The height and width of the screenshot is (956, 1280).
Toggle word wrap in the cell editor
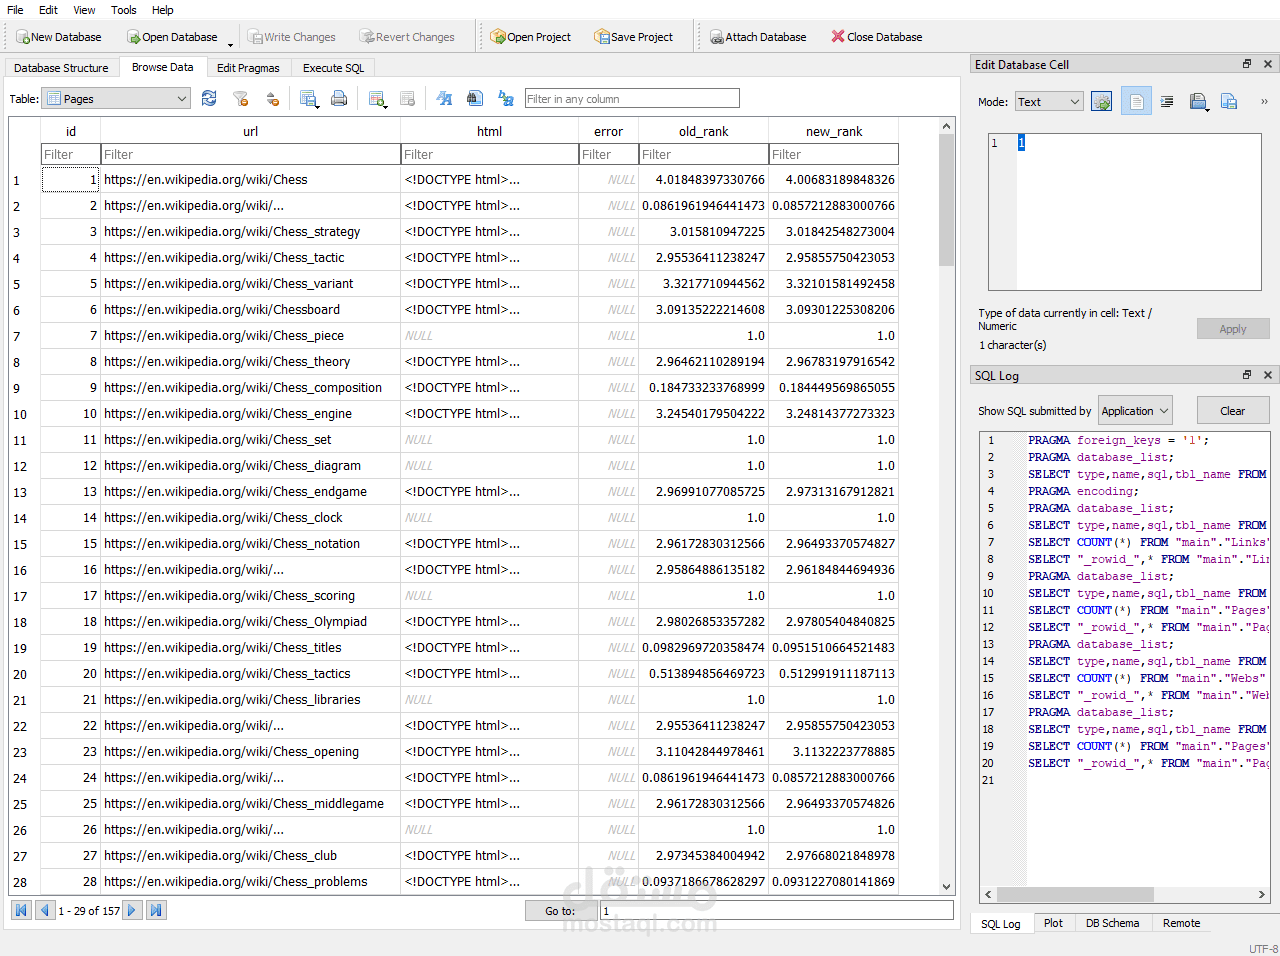(1136, 102)
